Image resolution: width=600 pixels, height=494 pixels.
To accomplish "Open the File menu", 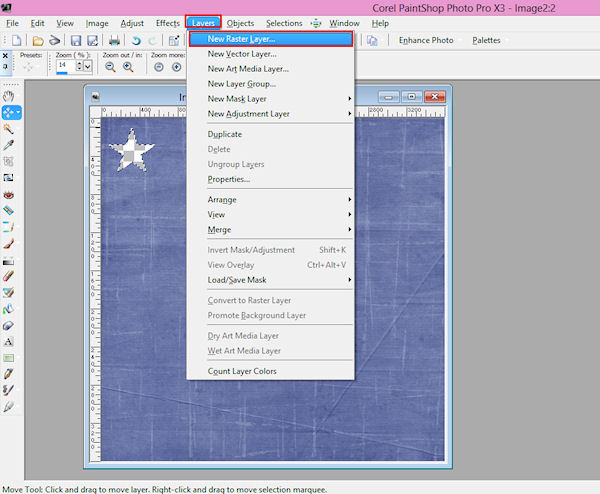I will tap(12, 23).
